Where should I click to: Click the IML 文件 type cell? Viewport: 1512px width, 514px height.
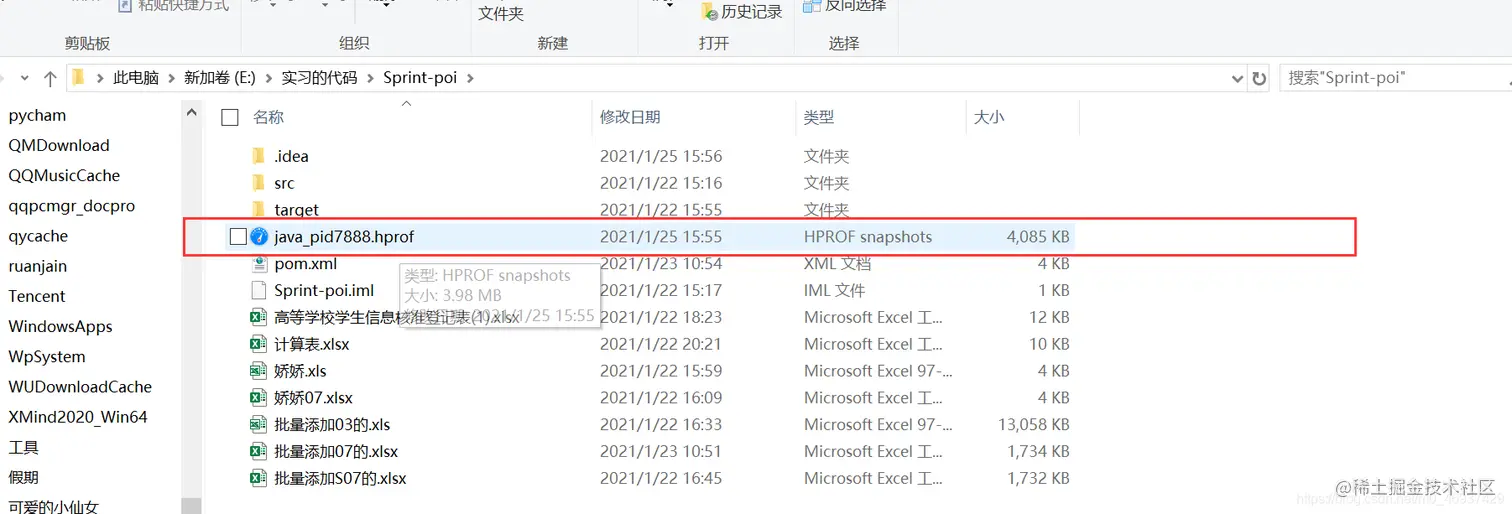pos(834,290)
